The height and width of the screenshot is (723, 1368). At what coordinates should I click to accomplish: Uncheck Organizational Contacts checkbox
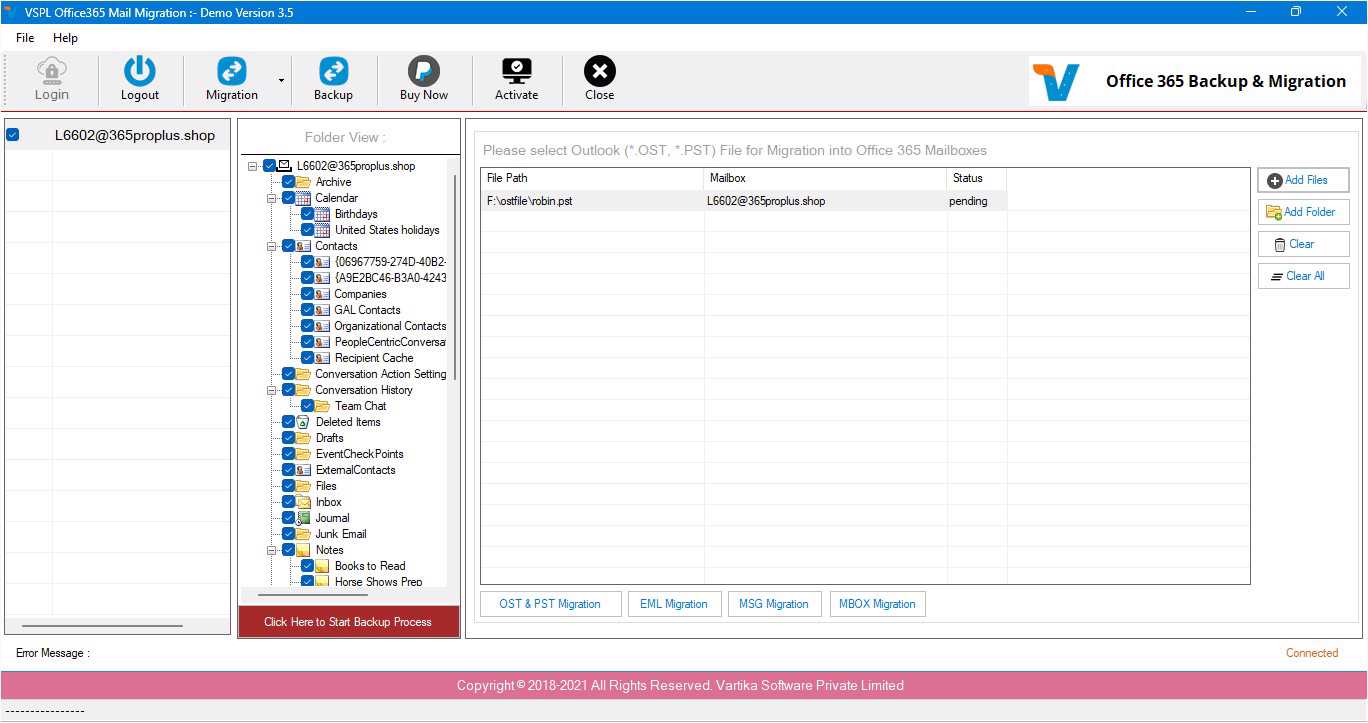tap(307, 326)
